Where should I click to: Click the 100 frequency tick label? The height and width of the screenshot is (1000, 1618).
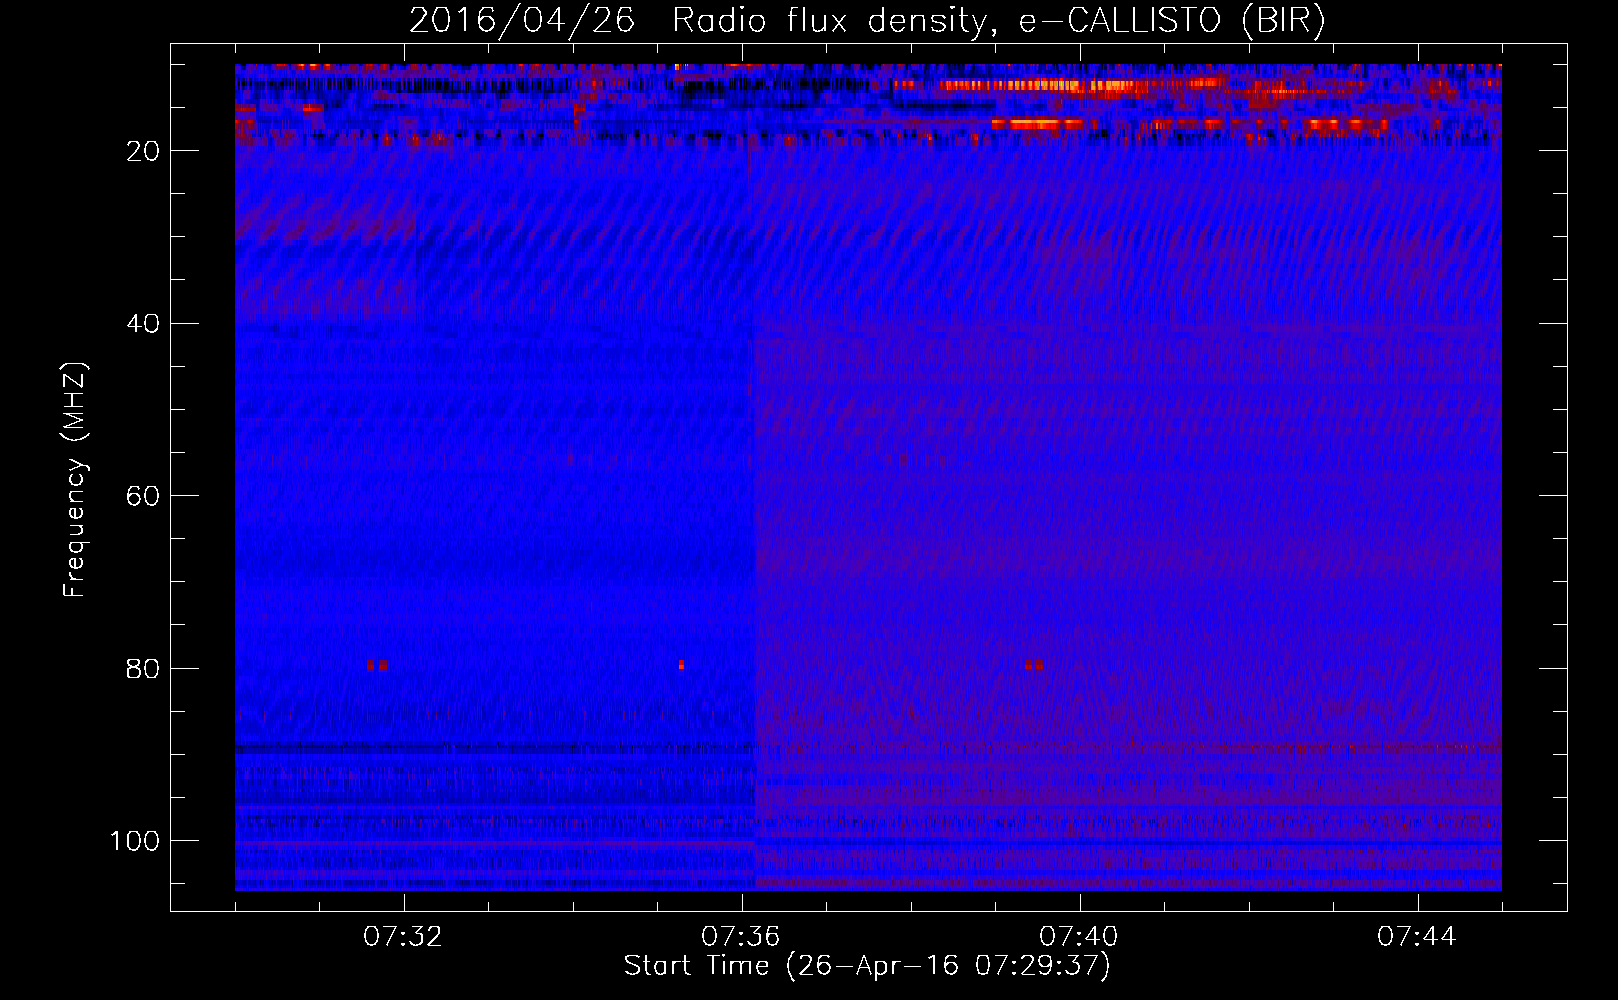coord(135,841)
